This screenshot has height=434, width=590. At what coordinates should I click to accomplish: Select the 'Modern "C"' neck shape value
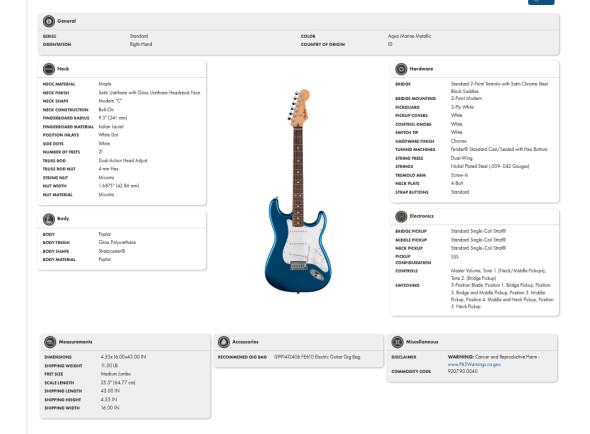pos(110,101)
